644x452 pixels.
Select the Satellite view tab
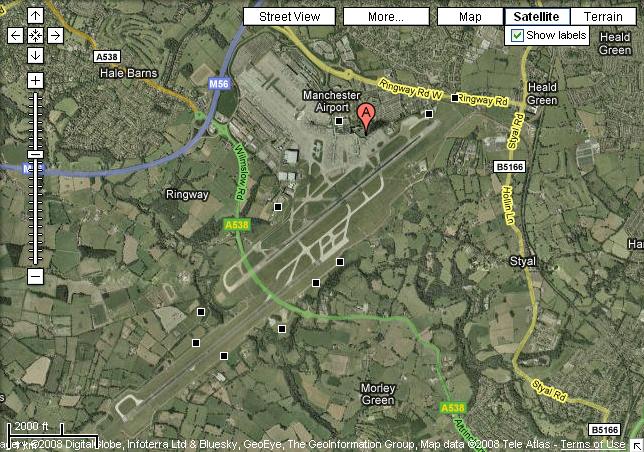tap(537, 17)
